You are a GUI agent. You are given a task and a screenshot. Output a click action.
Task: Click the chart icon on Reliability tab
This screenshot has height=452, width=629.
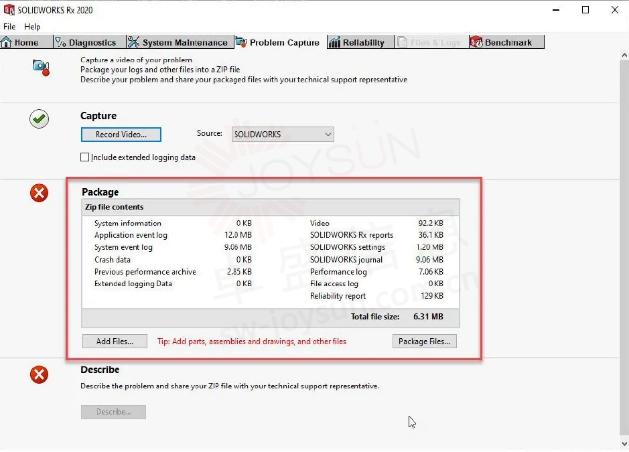(x=334, y=42)
